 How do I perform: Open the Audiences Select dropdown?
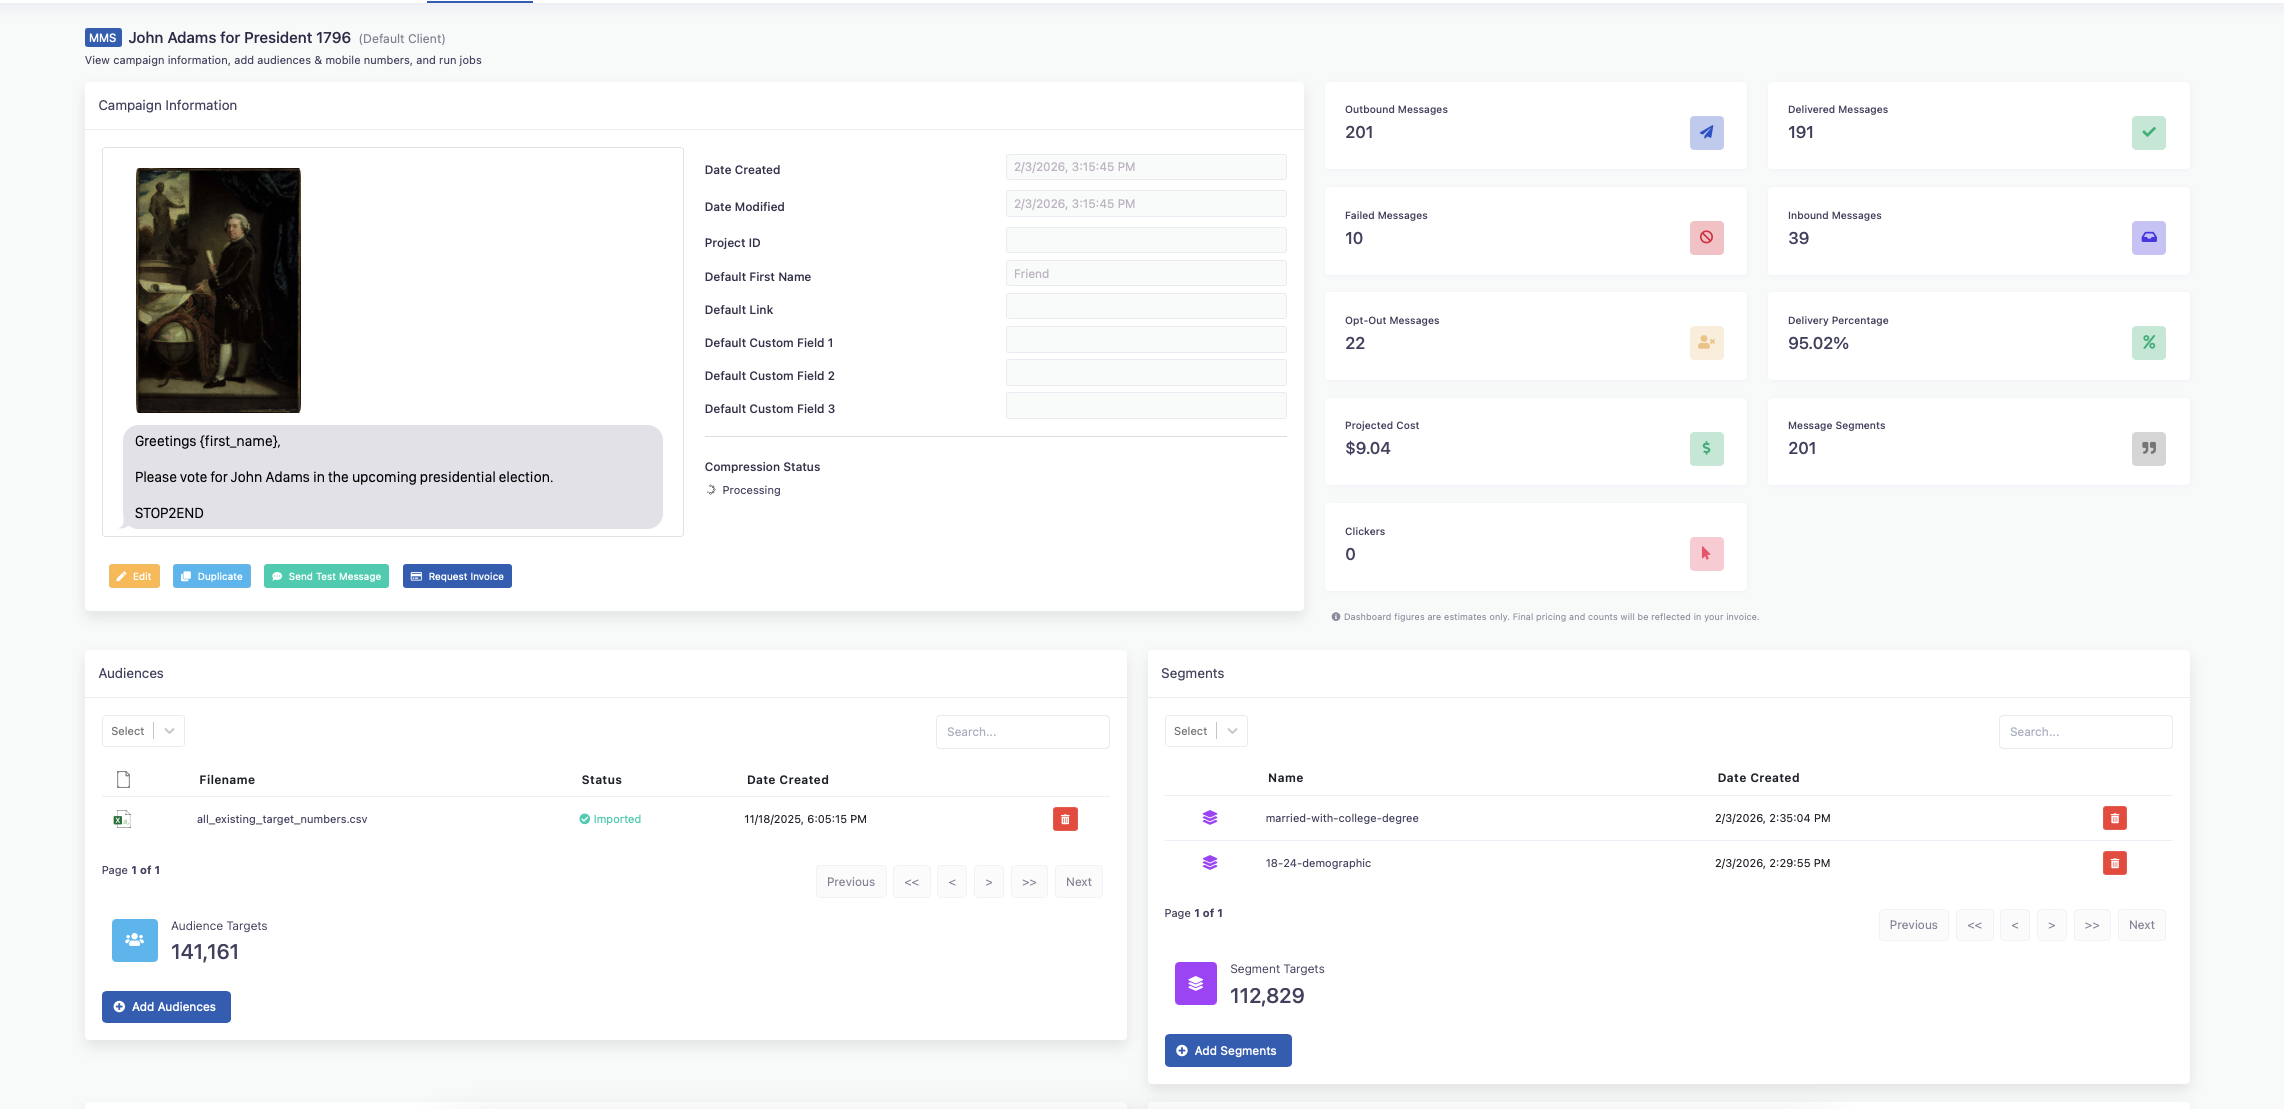click(x=143, y=731)
